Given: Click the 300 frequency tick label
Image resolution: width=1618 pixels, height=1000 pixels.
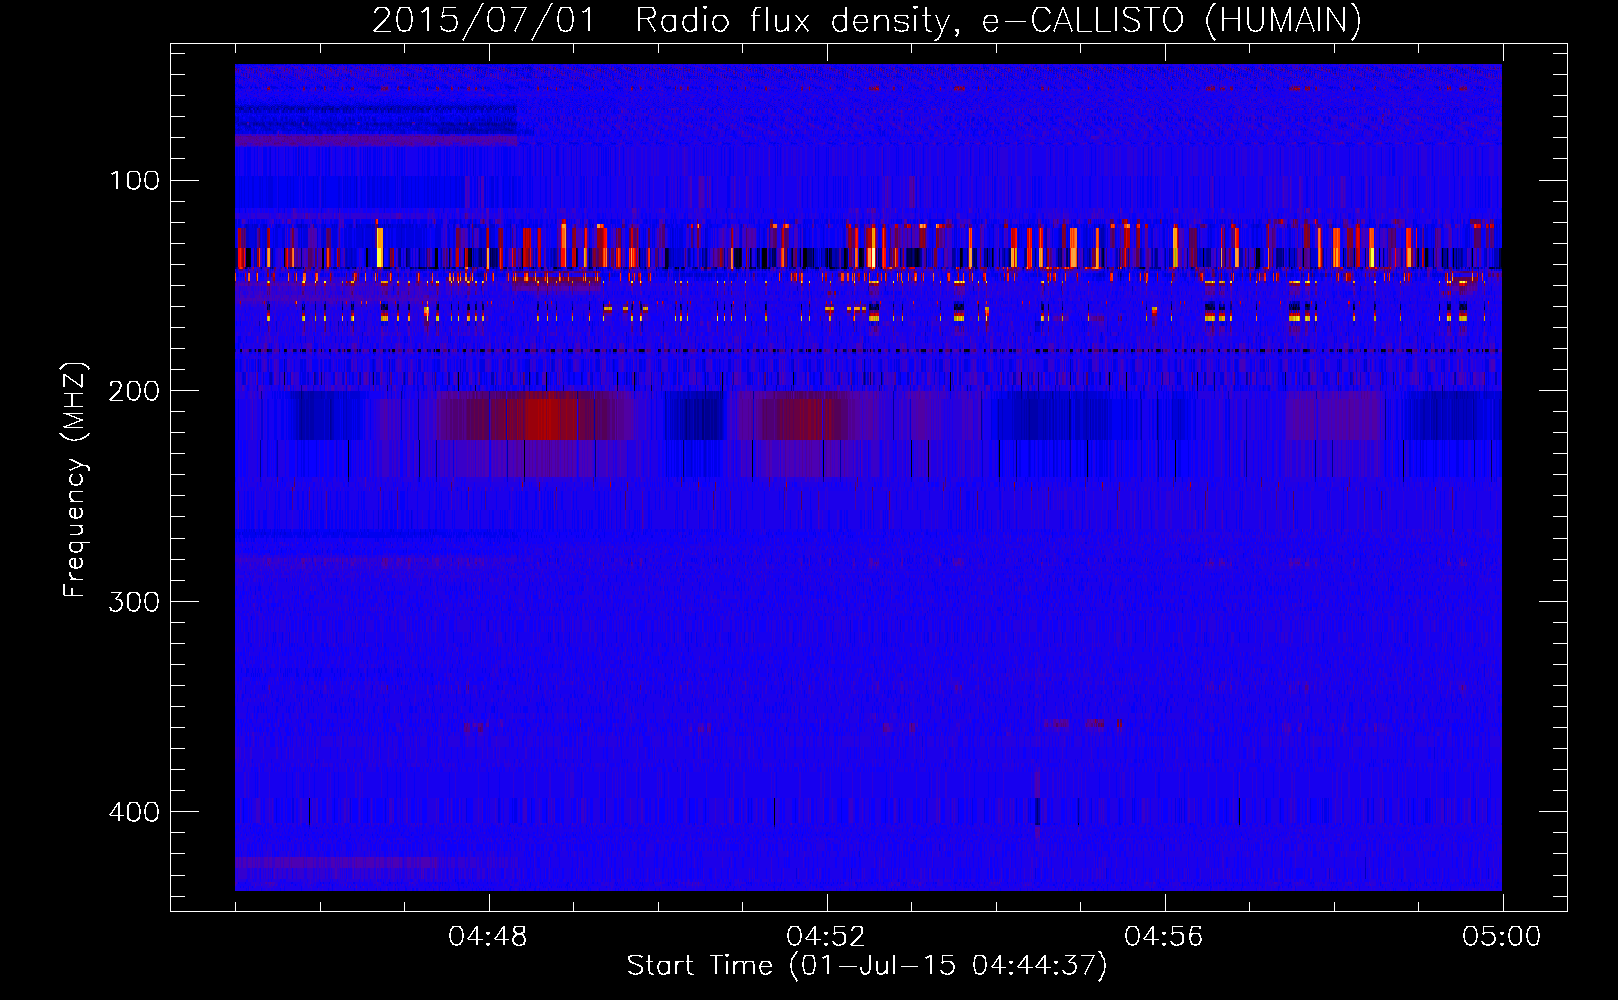Looking at the screenshot, I should coord(135,601).
